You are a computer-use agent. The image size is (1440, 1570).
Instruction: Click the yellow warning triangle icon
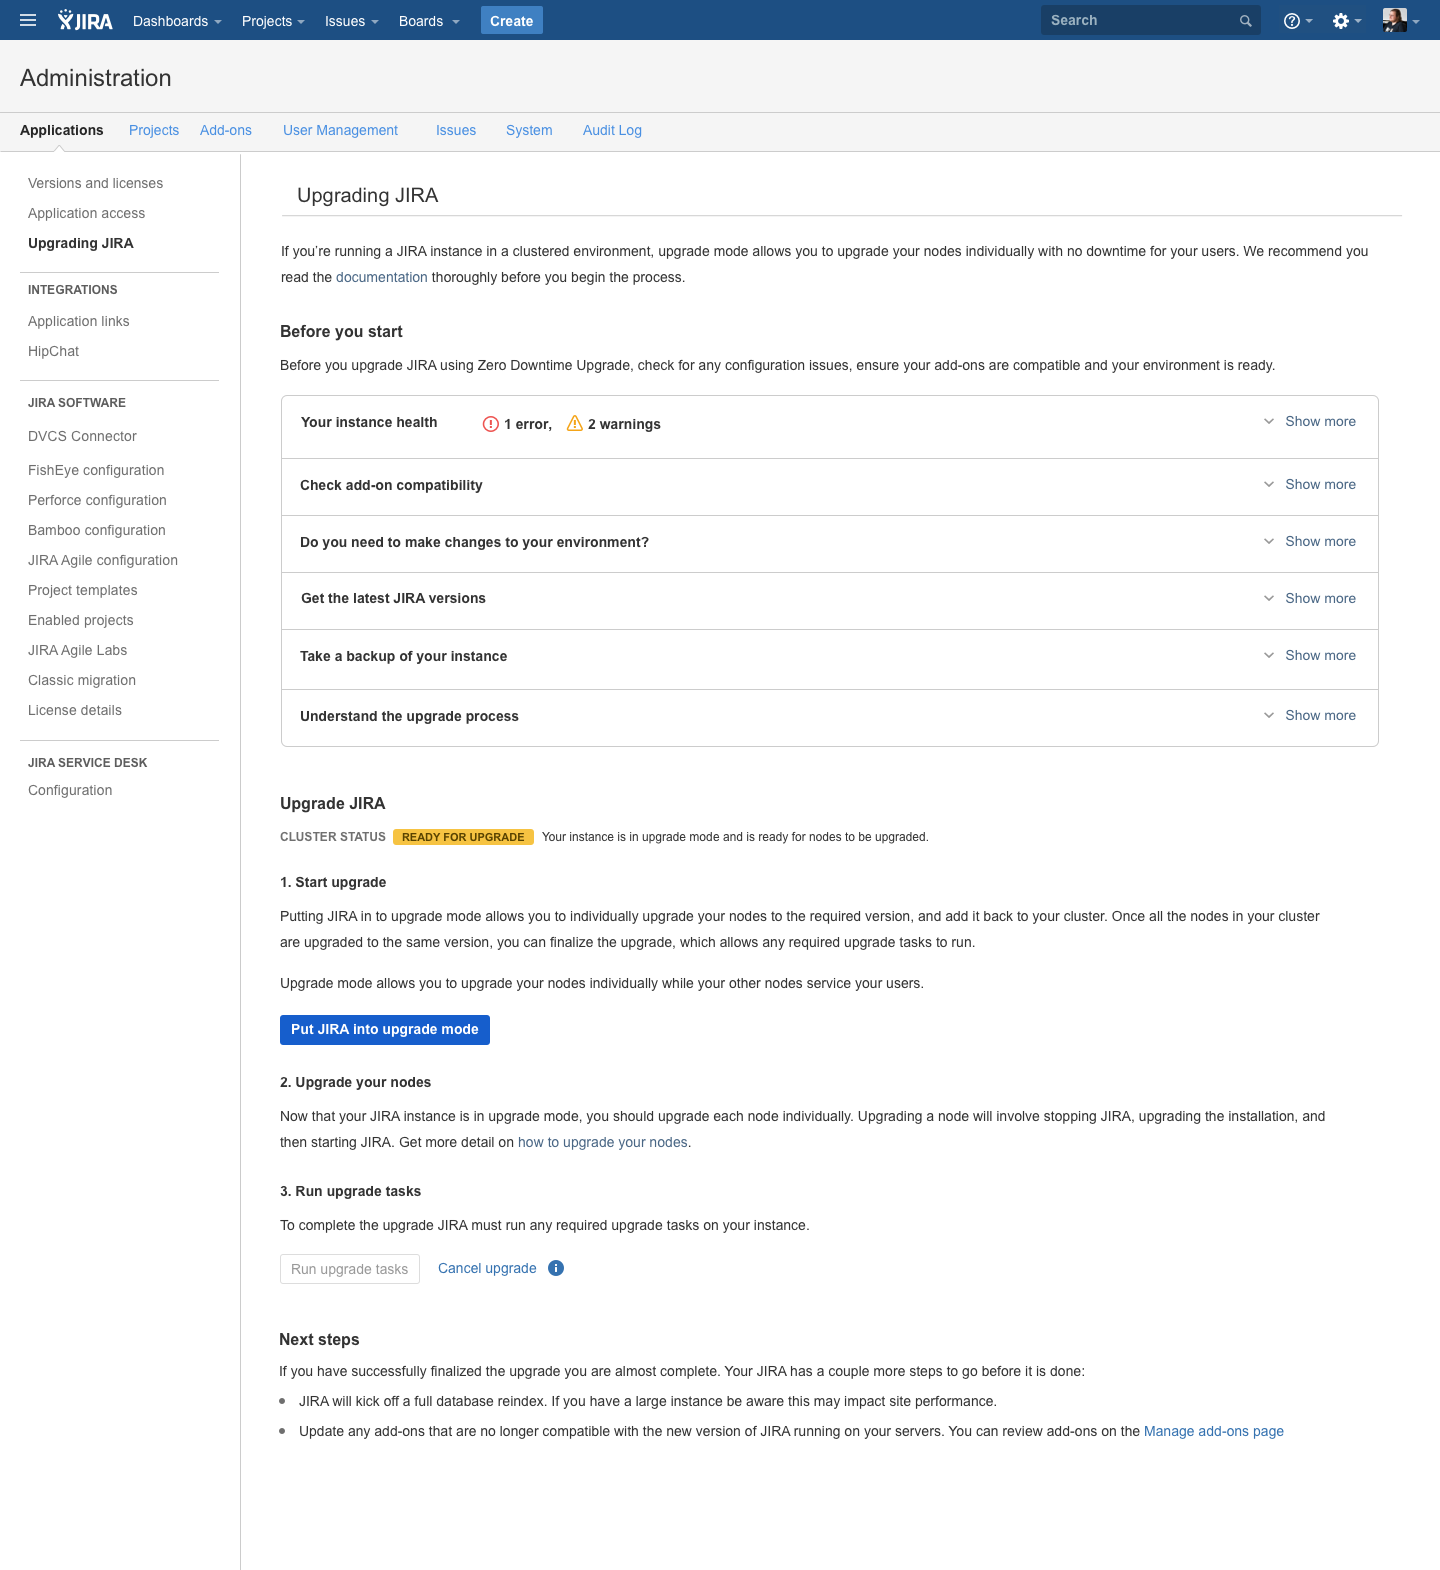tap(575, 423)
